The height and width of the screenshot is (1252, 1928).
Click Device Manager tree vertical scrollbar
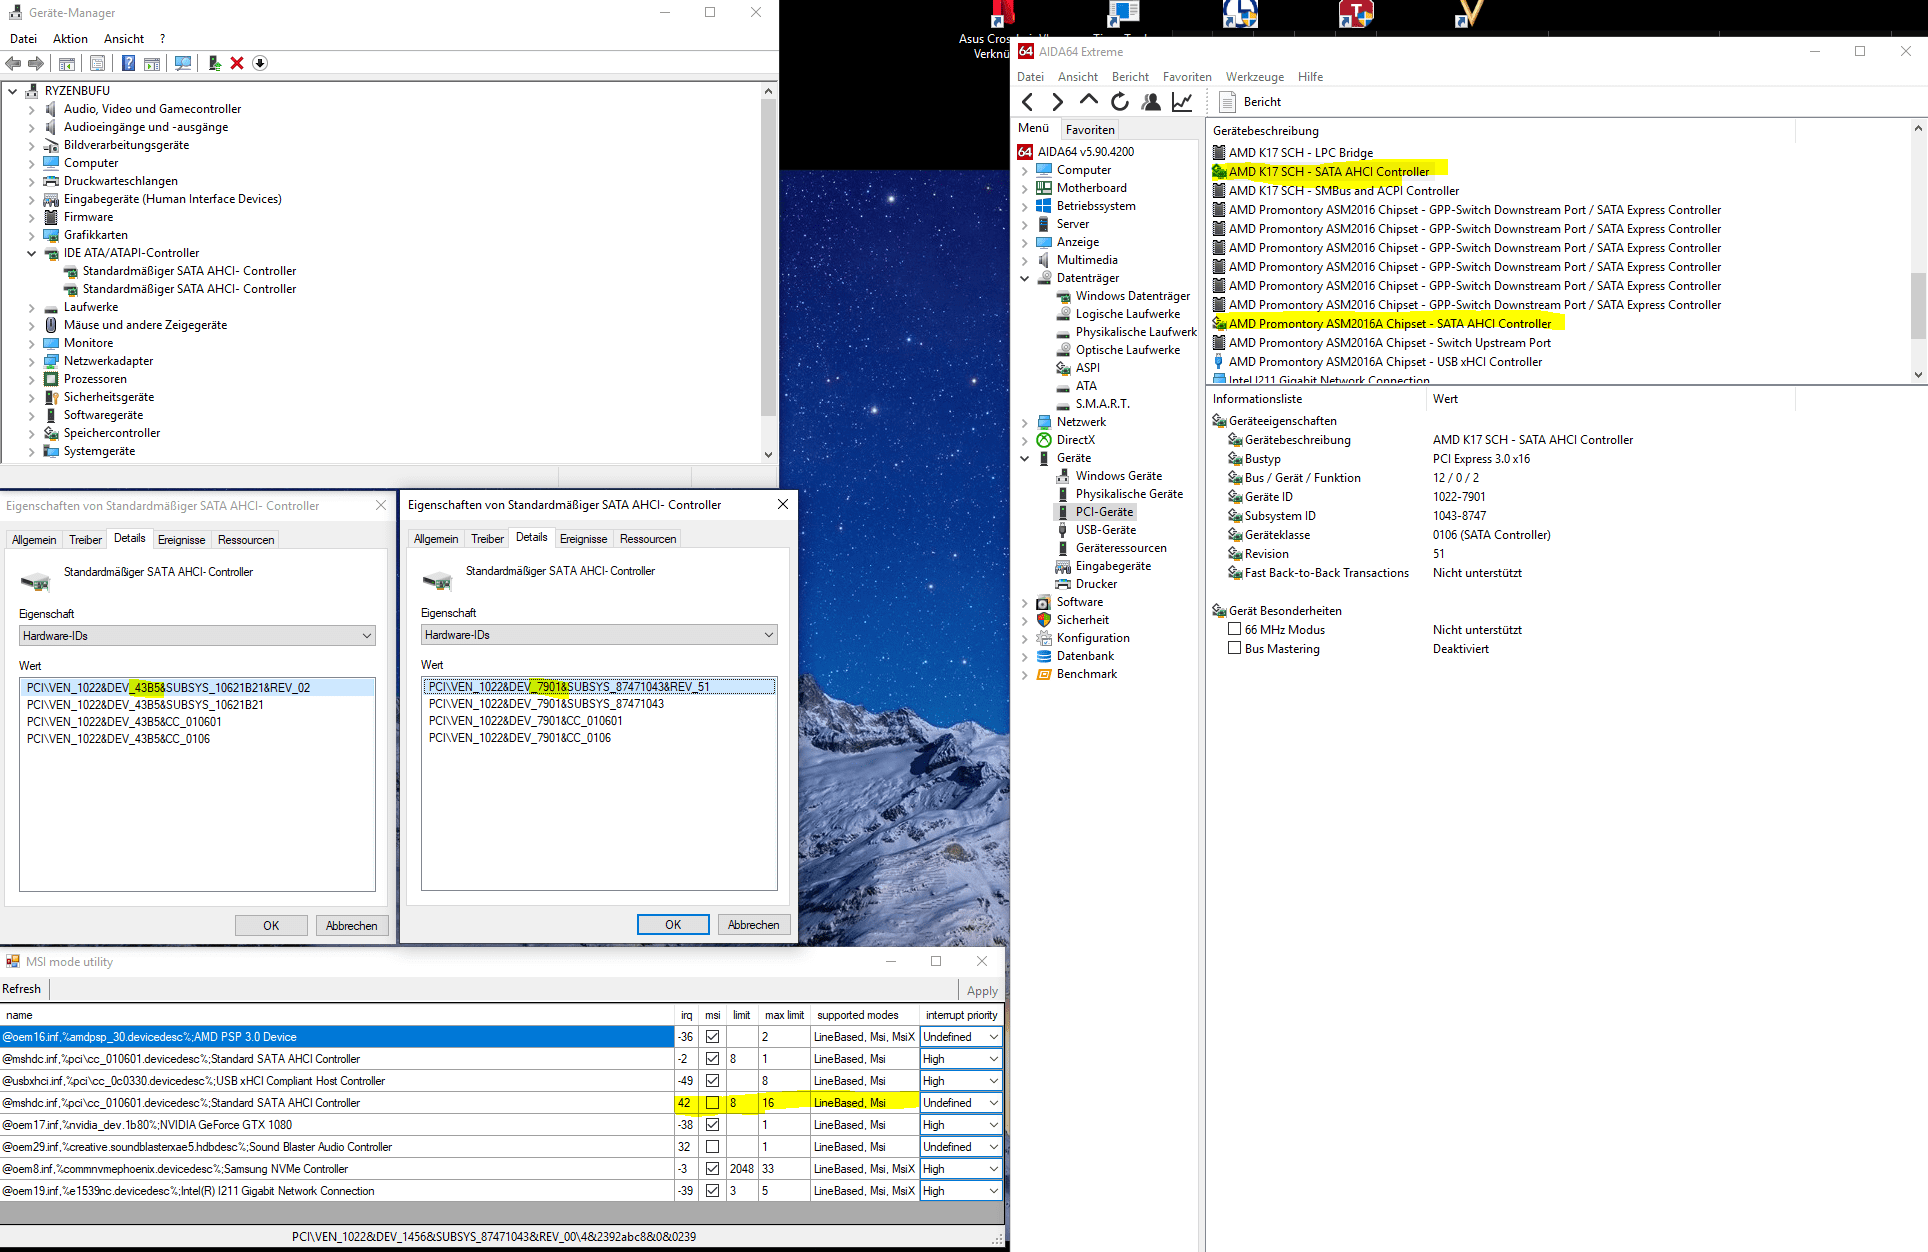(x=768, y=260)
